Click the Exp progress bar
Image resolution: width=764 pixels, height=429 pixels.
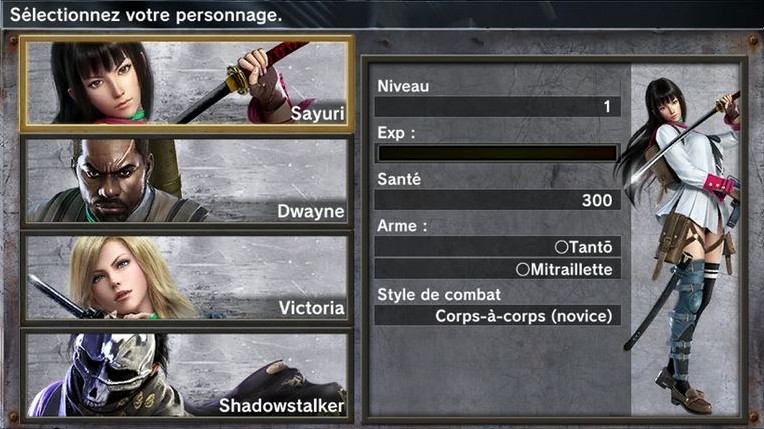tap(497, 153)
